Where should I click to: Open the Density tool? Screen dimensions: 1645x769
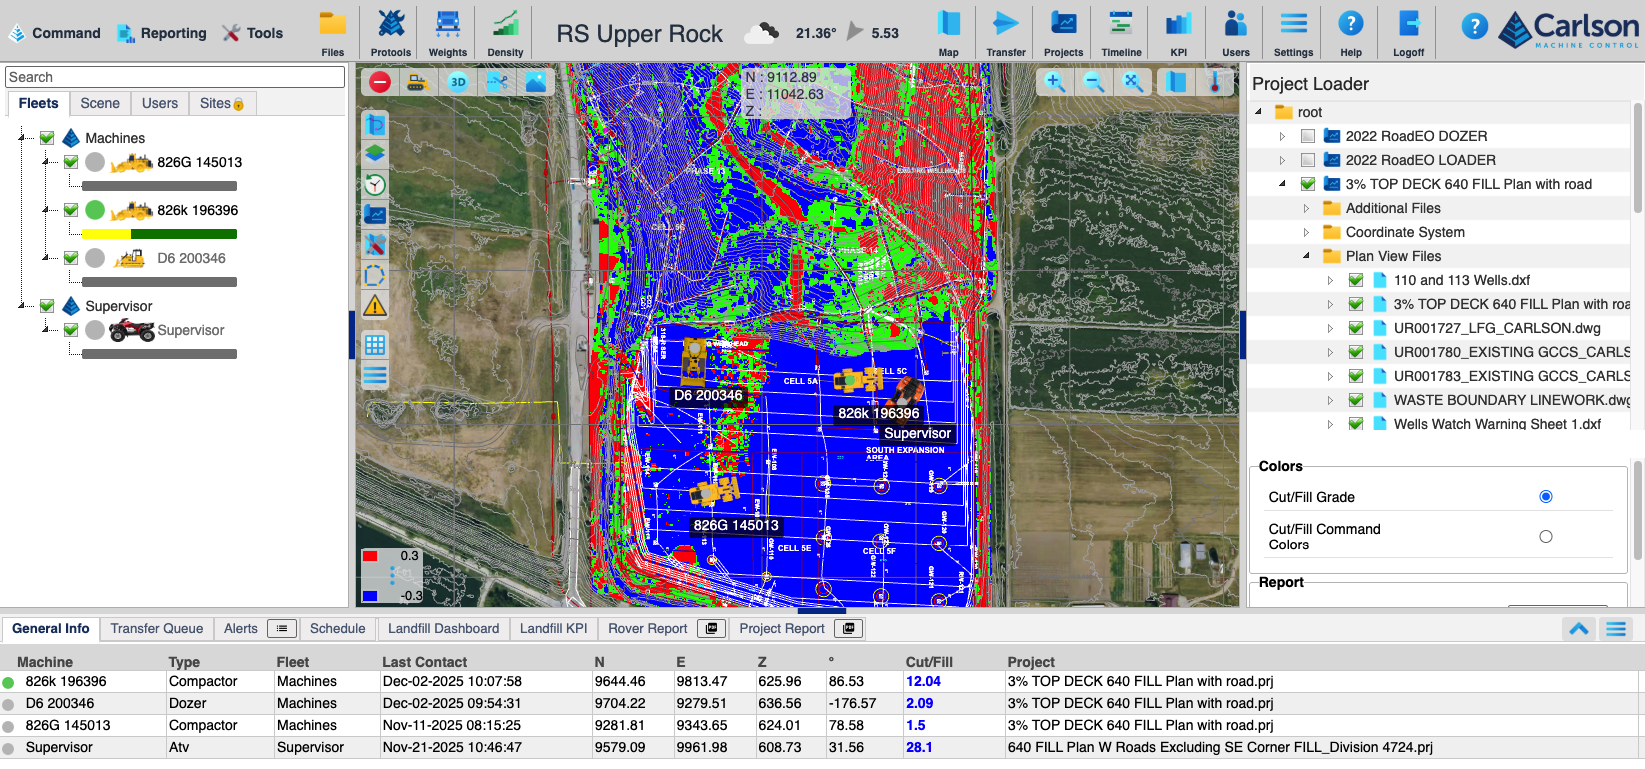[x=505, y=32]
